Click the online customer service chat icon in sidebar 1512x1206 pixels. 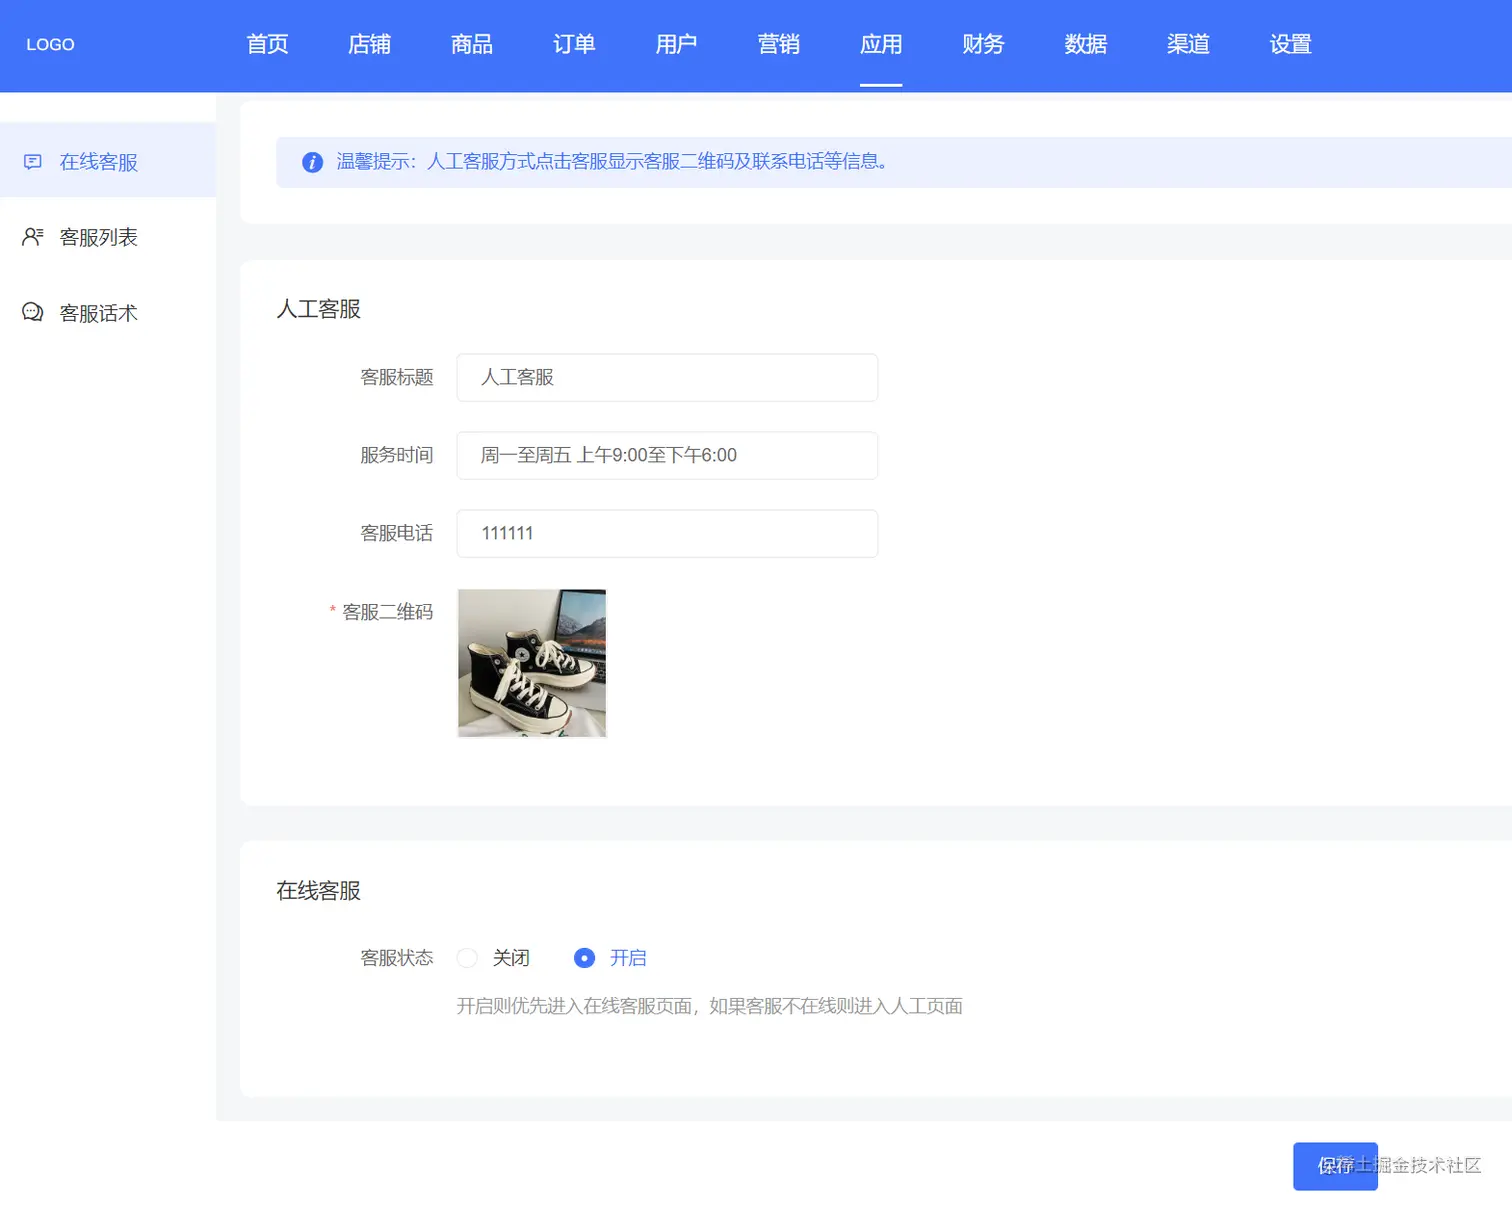pyautogui.click(x=33, y=161)
